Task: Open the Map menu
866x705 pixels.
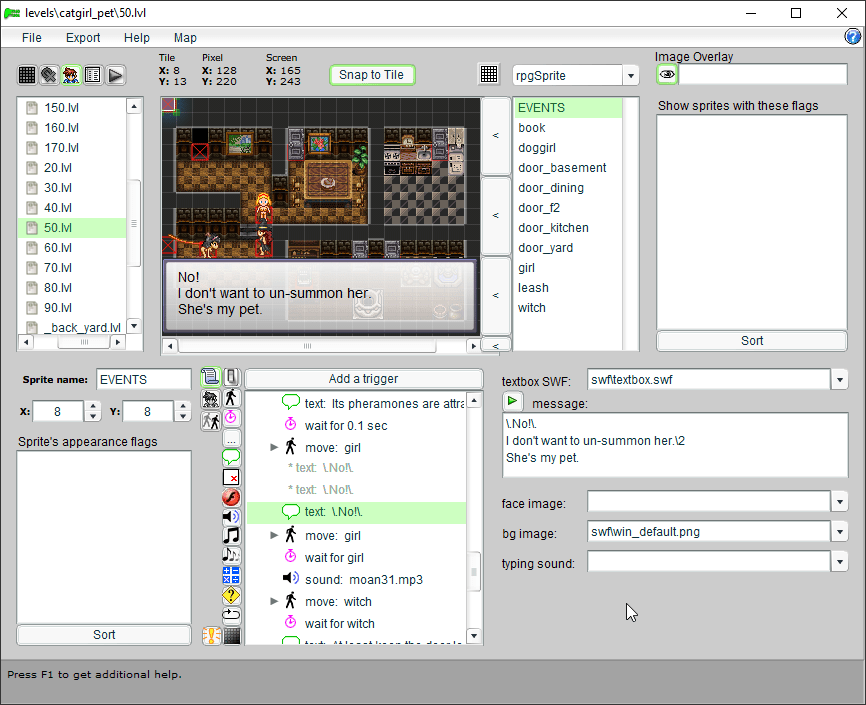Action: (x=185, y=37)
